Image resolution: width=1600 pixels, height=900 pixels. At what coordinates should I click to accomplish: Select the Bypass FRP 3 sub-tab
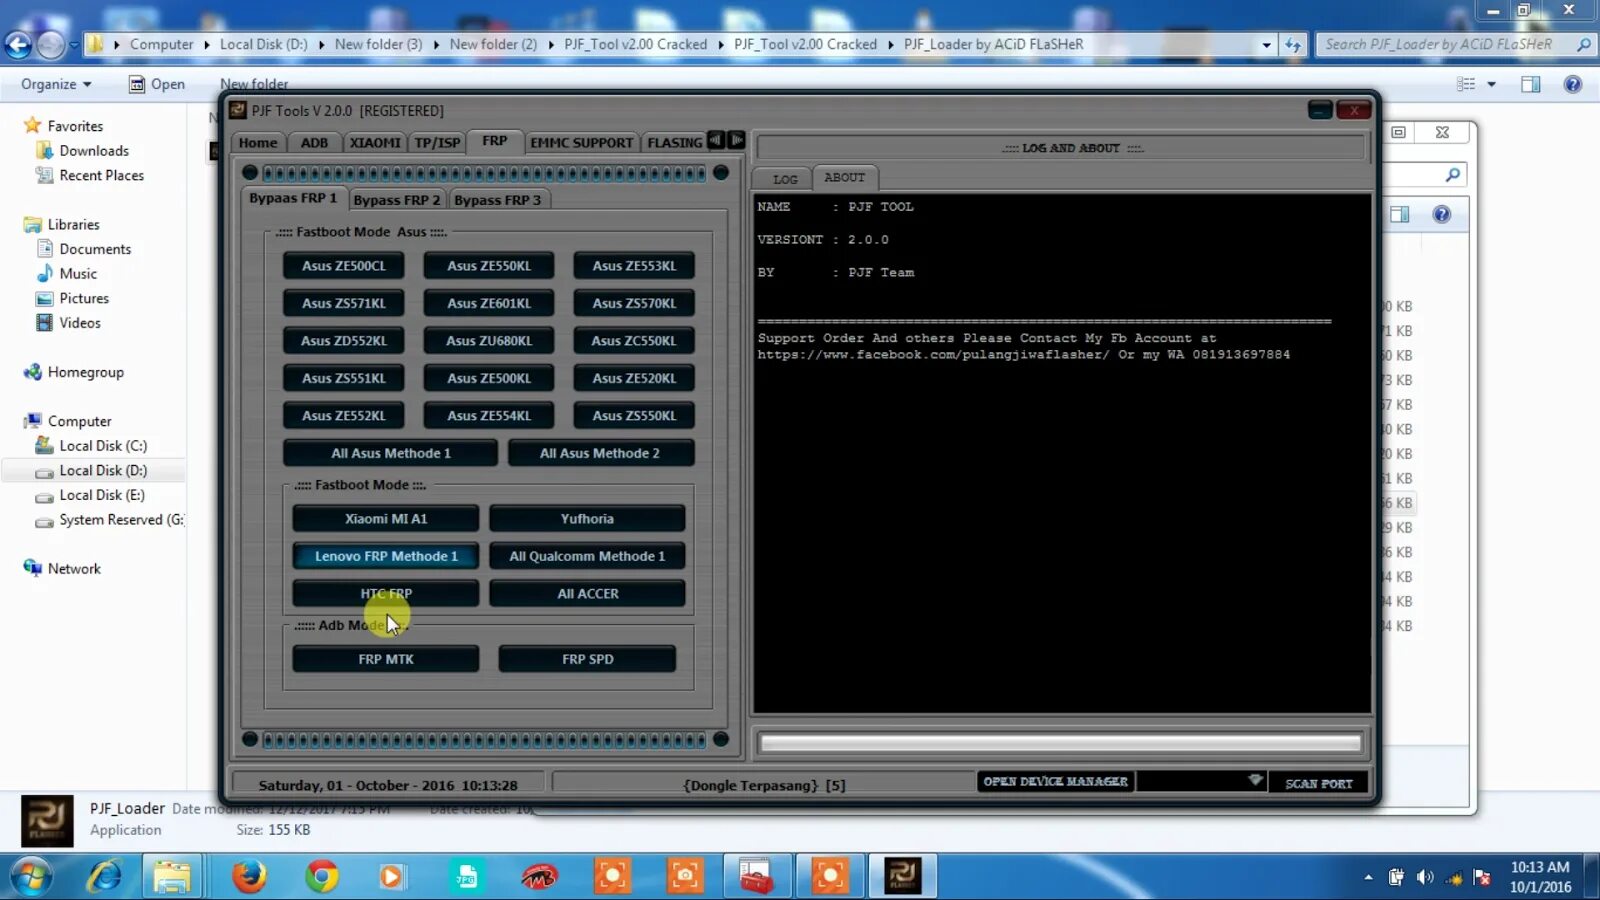tap(497, 200)
